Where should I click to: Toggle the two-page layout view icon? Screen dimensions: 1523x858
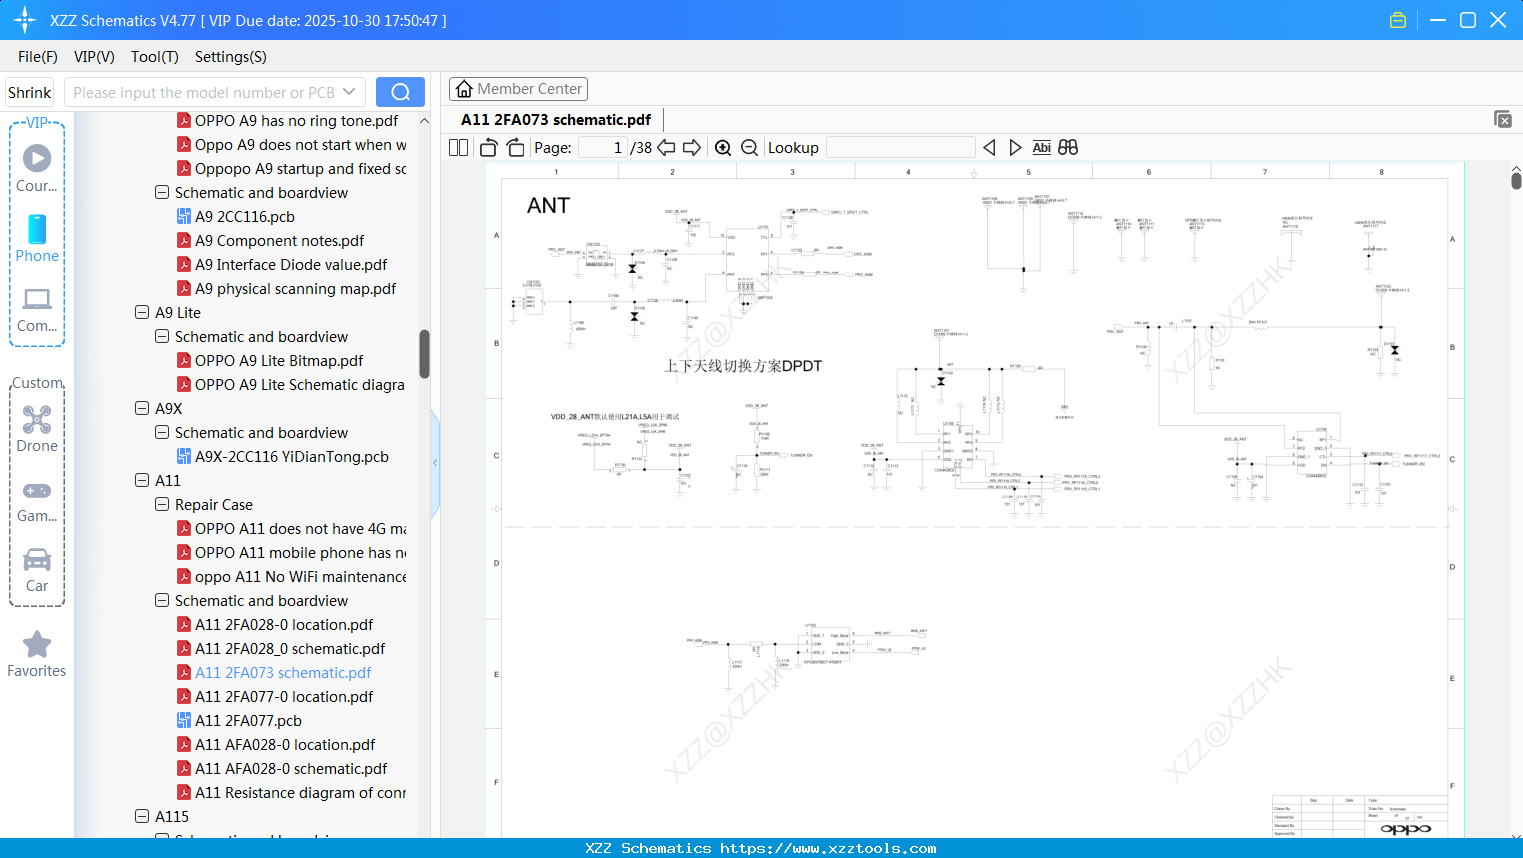(x=458, y=148)
